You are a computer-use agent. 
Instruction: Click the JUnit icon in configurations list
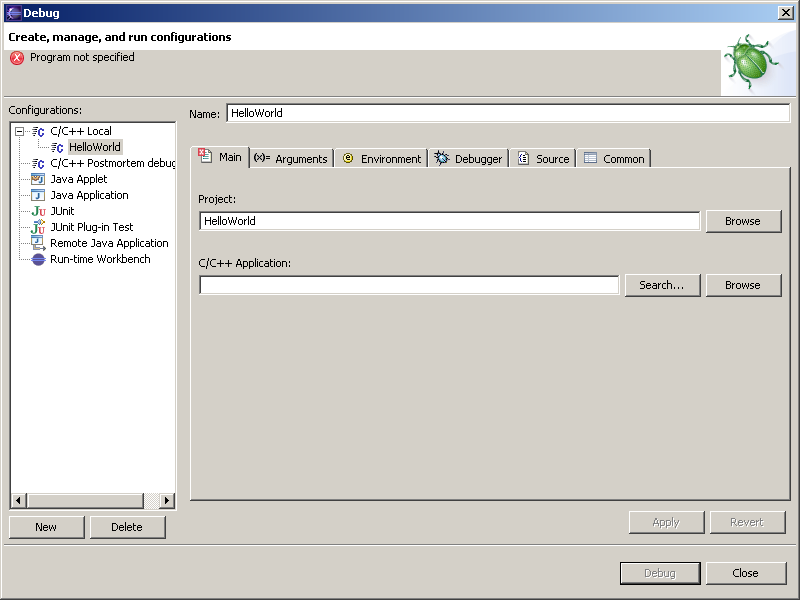(38, 211)
